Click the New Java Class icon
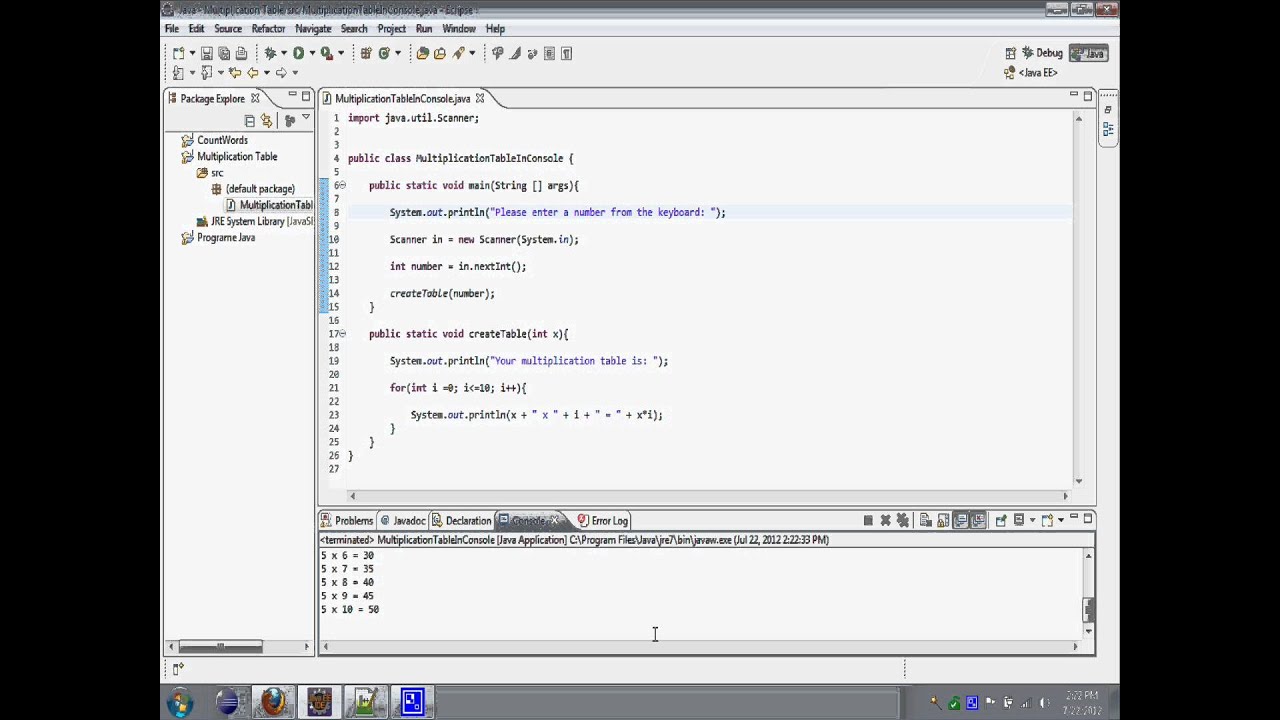 [384, 53]
